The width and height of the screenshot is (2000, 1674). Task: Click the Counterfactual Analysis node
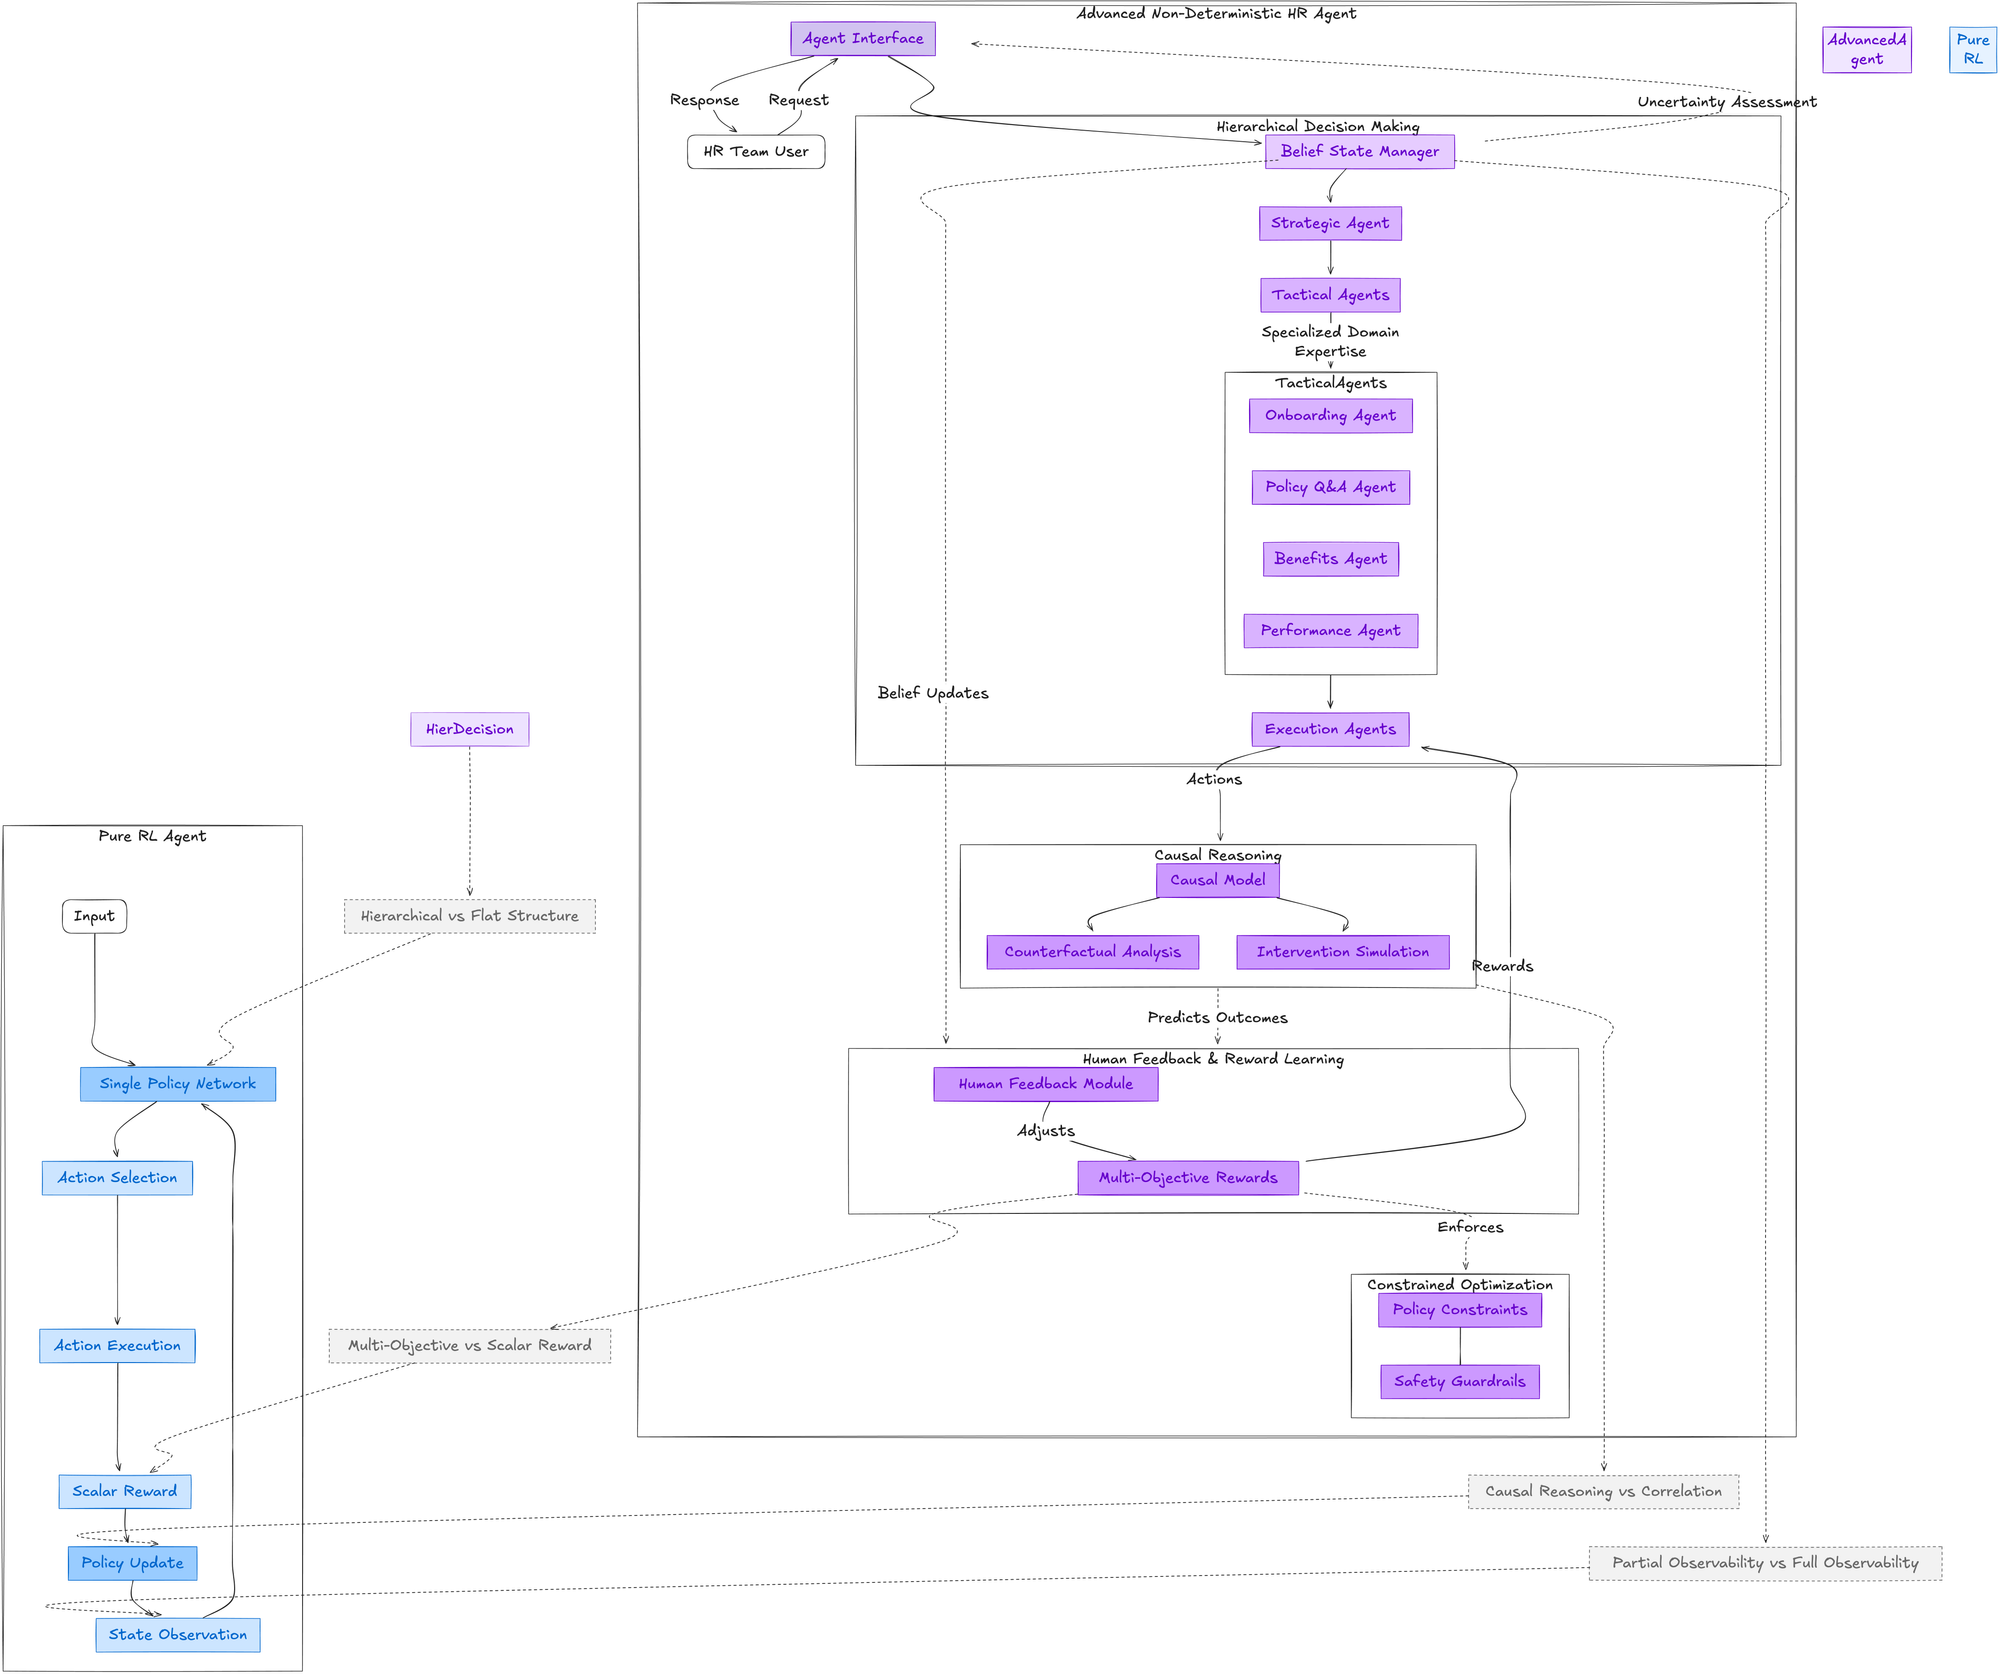click(1093, 952)
